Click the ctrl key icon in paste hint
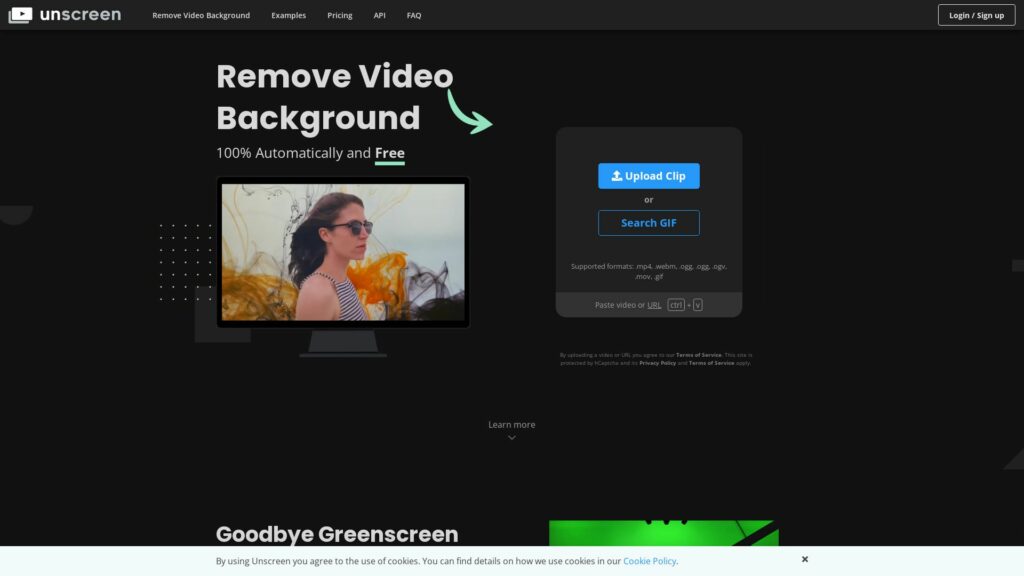The height and width of the screenshot is (576, 1024). click(676, 305)
